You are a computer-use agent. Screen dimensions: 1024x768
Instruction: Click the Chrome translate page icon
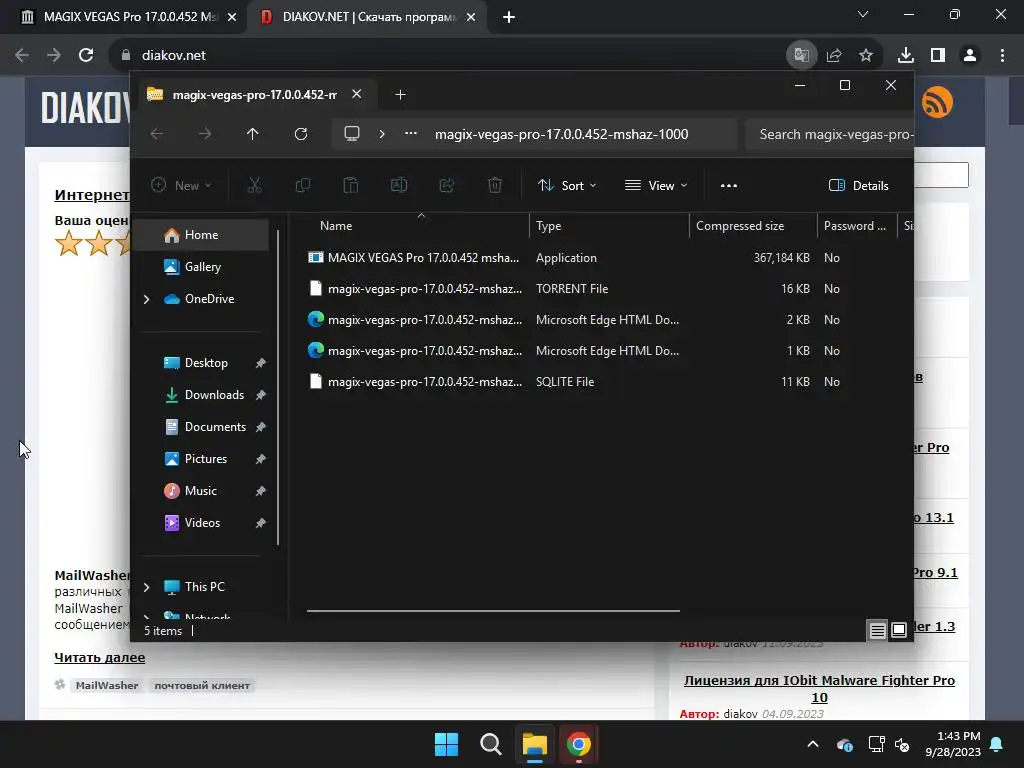(801, 55)
